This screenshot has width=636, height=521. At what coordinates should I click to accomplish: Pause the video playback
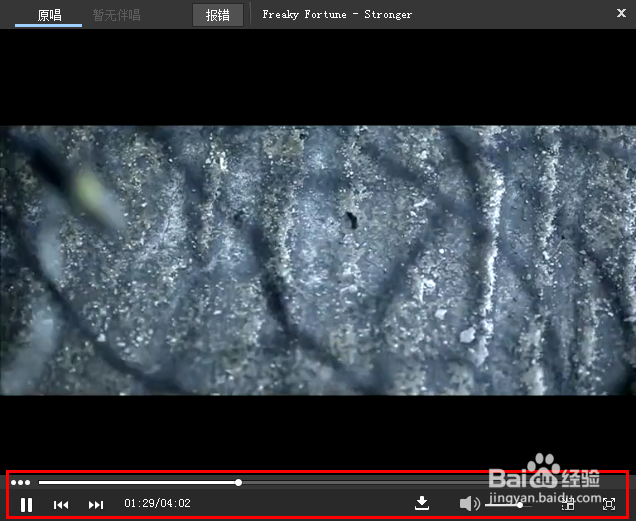click(x=26, y=505)
